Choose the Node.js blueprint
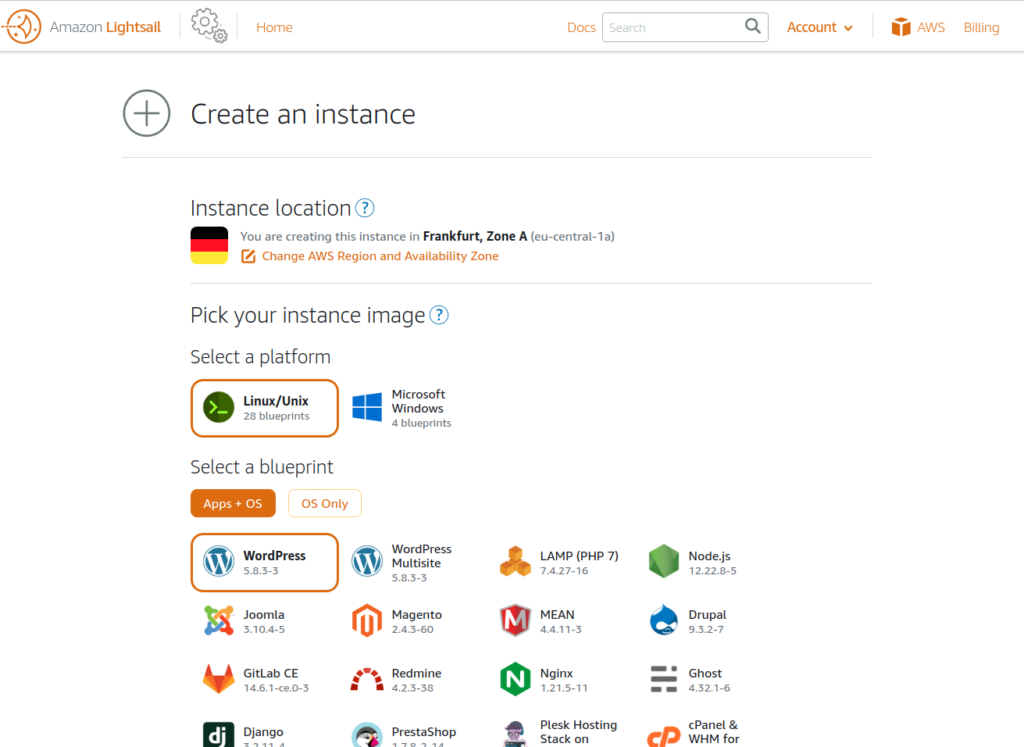Viewport: 1024px width, 747px height. 709,563
